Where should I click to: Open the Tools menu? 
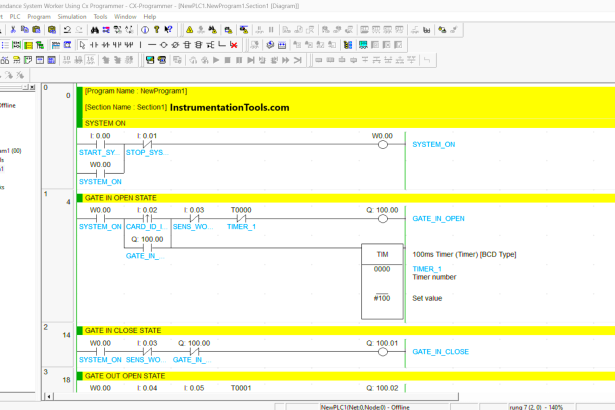click(100, 17)
